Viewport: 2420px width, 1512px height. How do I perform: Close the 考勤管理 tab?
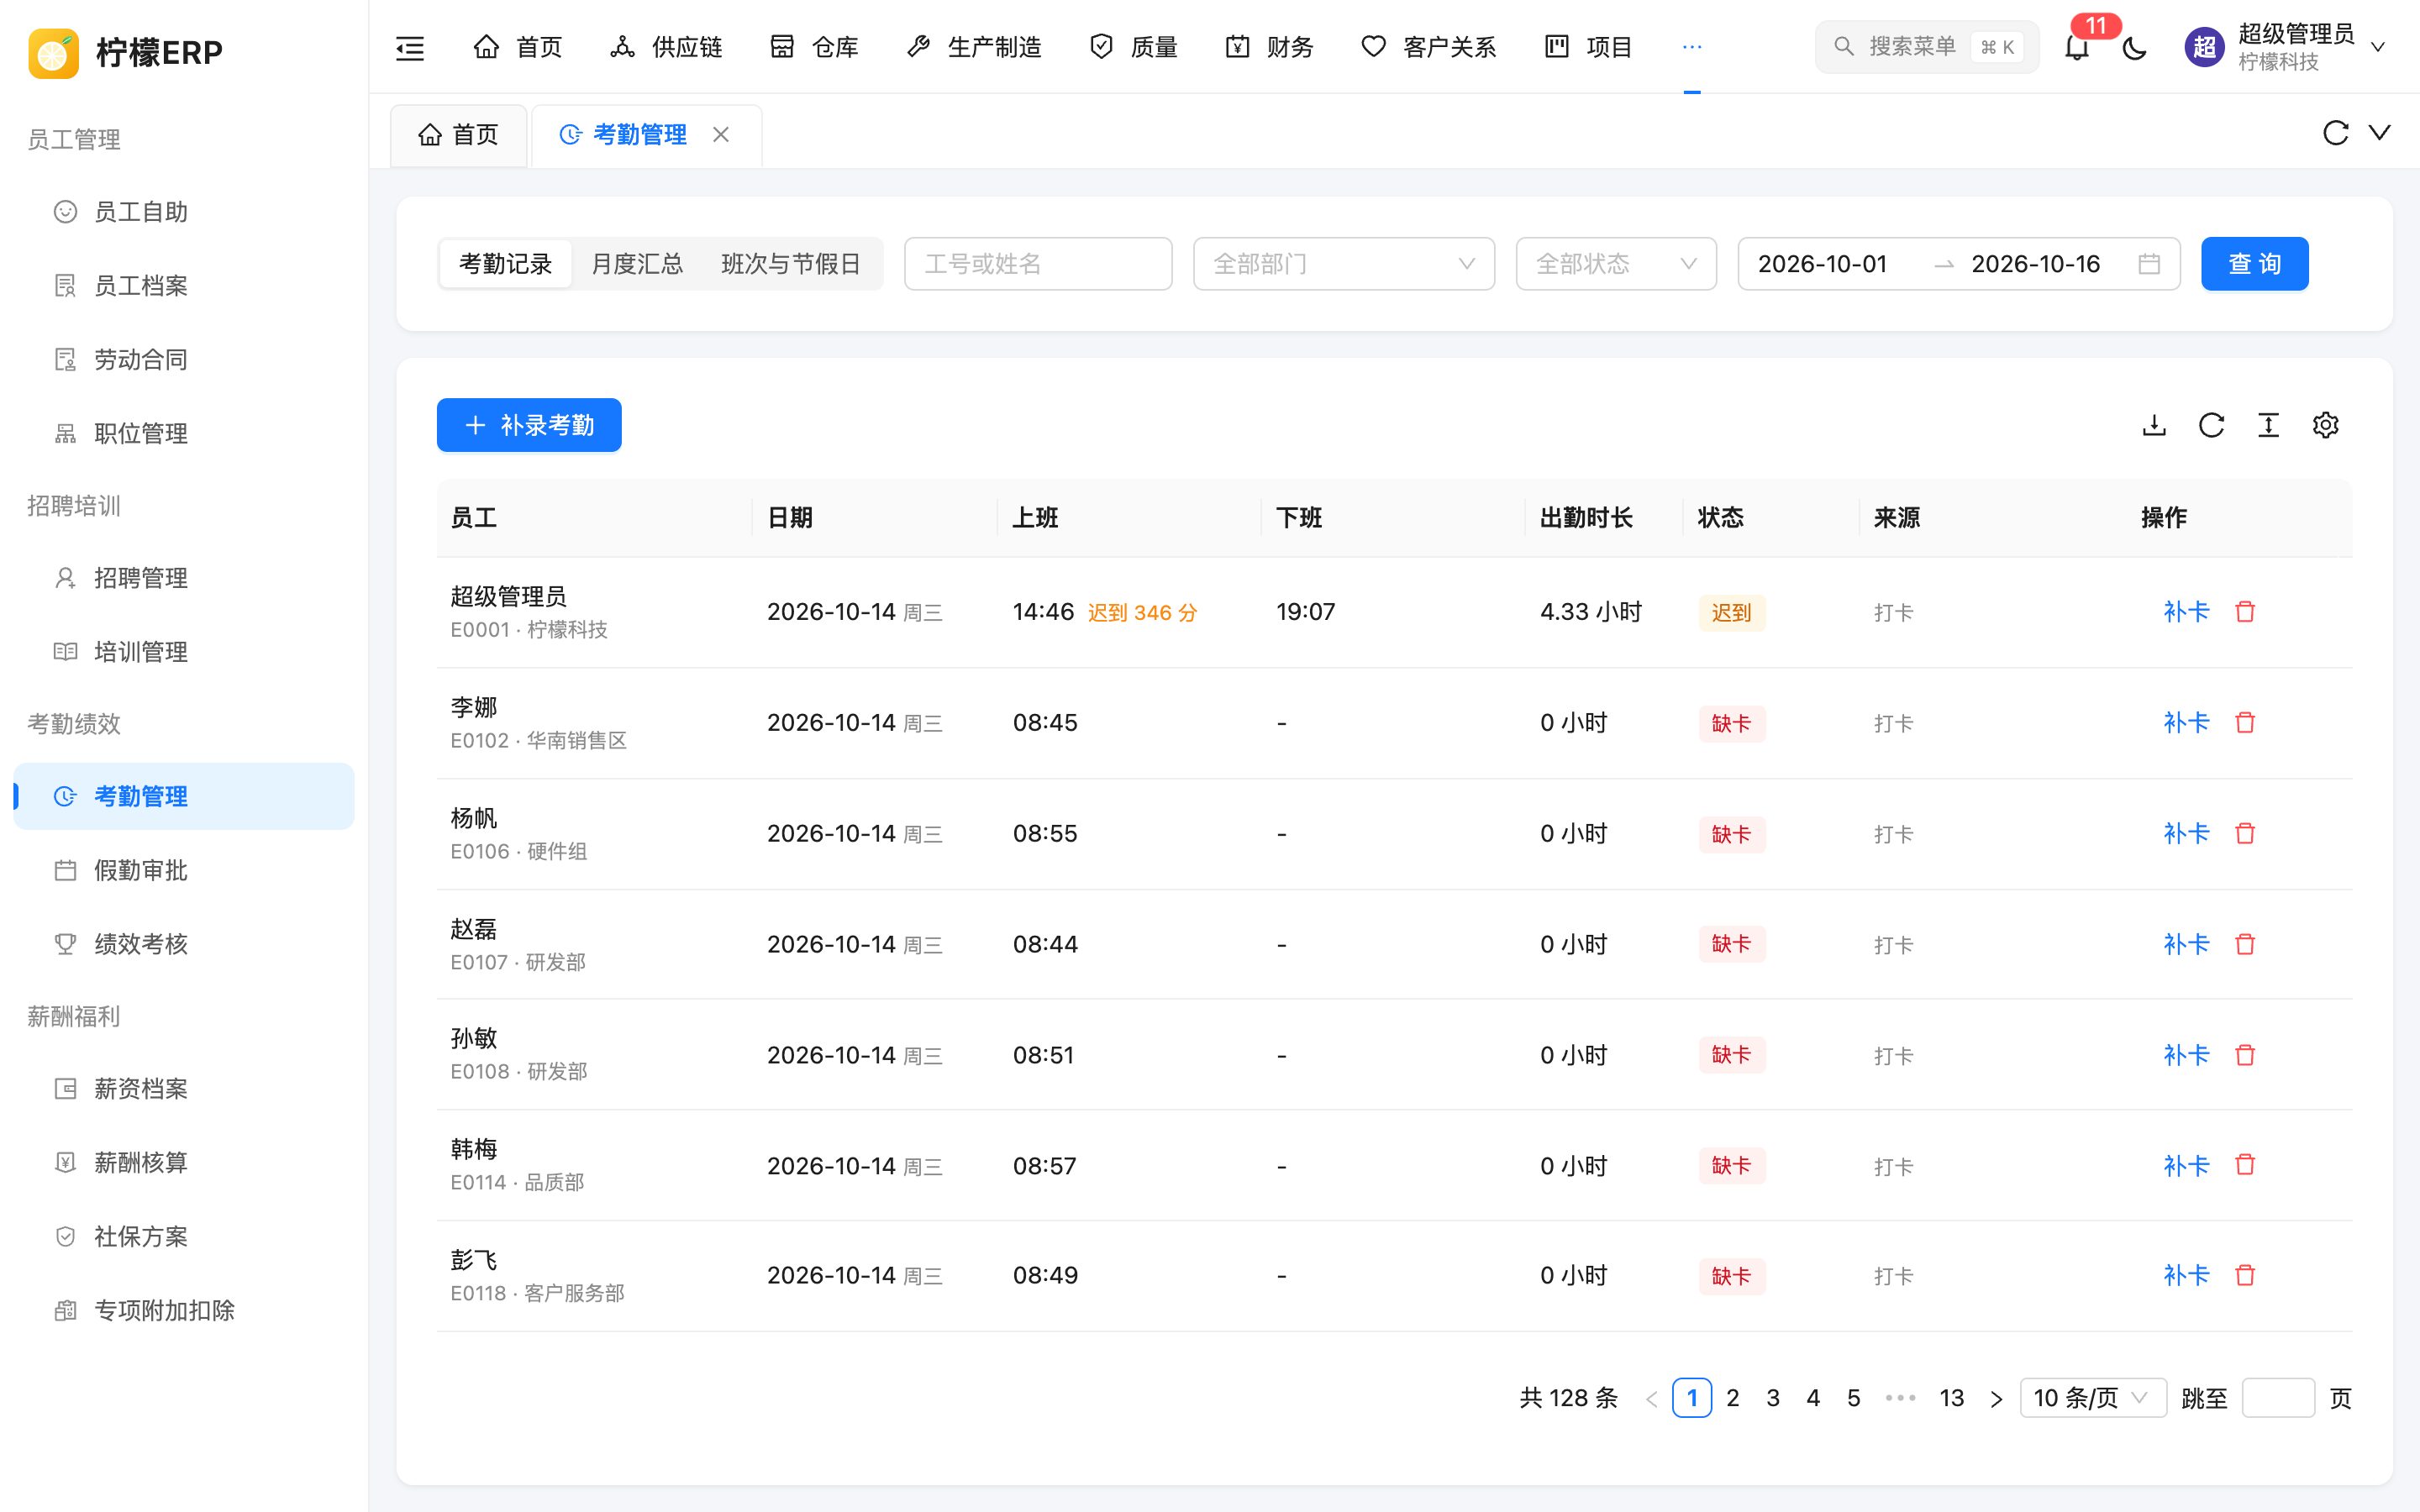(x=721, y=134)
